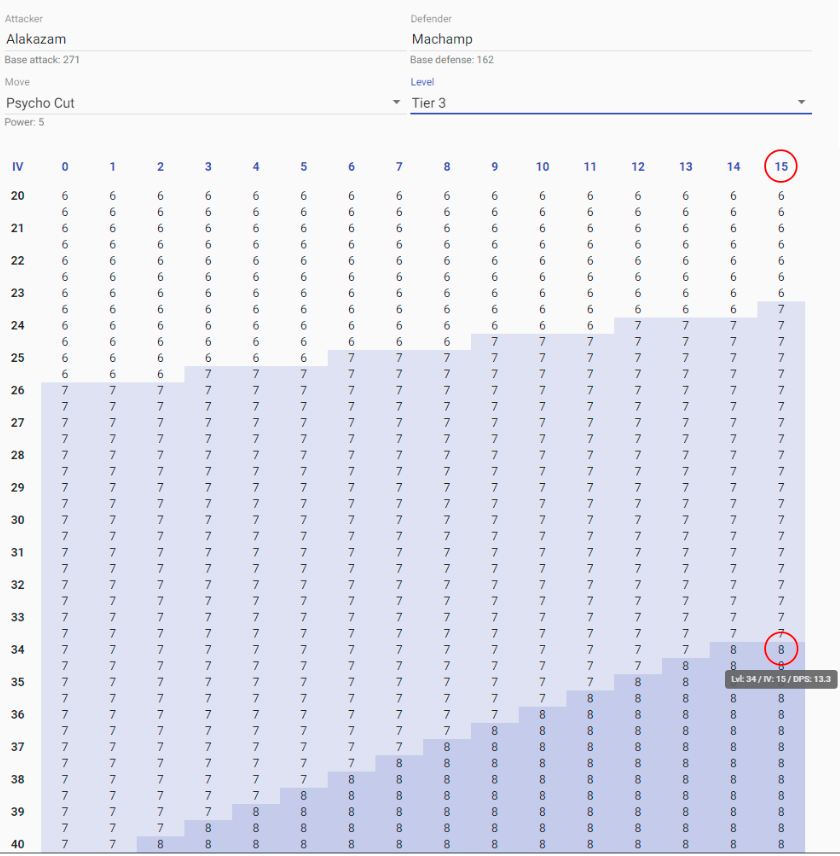Click IV column header 1
840x856 pixels.
click(112, 167)
